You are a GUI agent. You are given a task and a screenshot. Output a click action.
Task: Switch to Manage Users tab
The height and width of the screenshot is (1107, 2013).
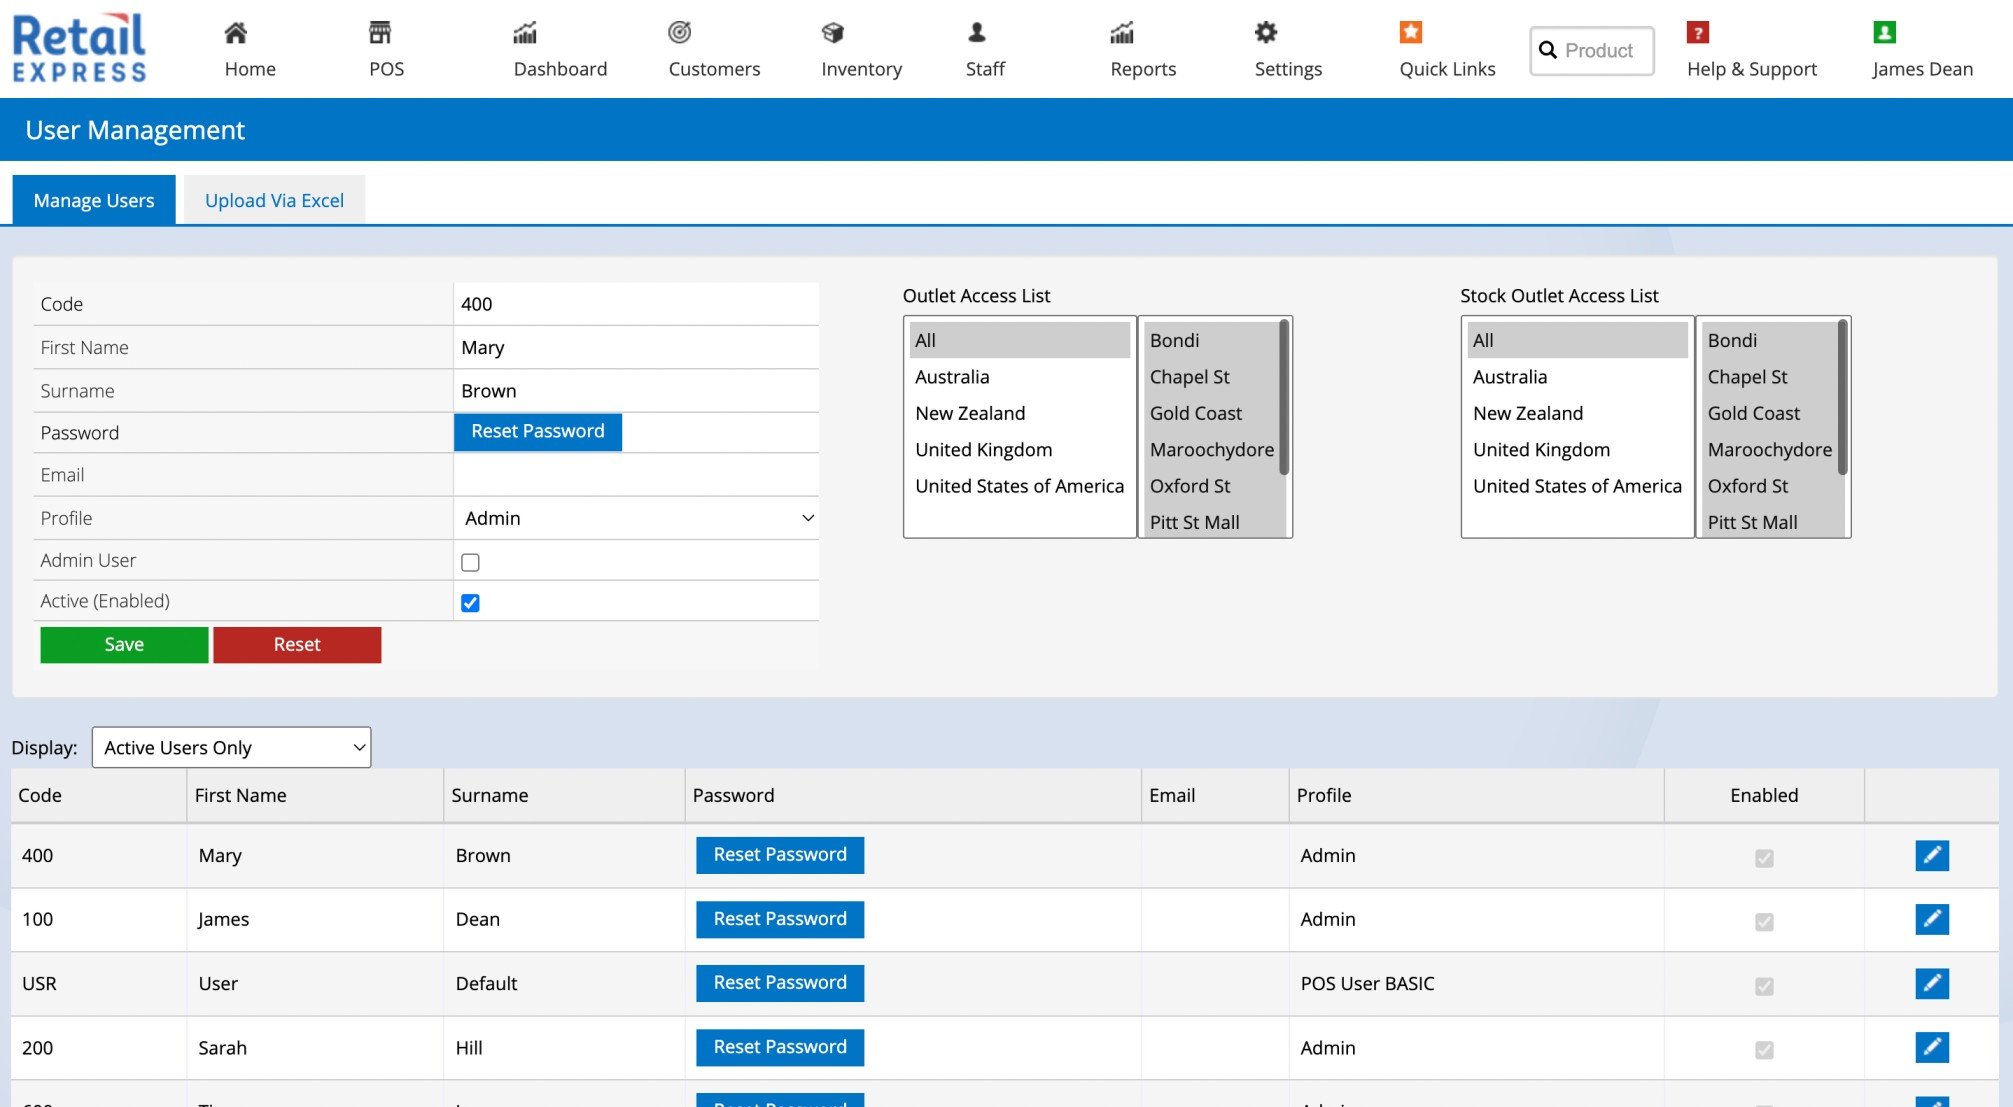click(x=94, y=200)
